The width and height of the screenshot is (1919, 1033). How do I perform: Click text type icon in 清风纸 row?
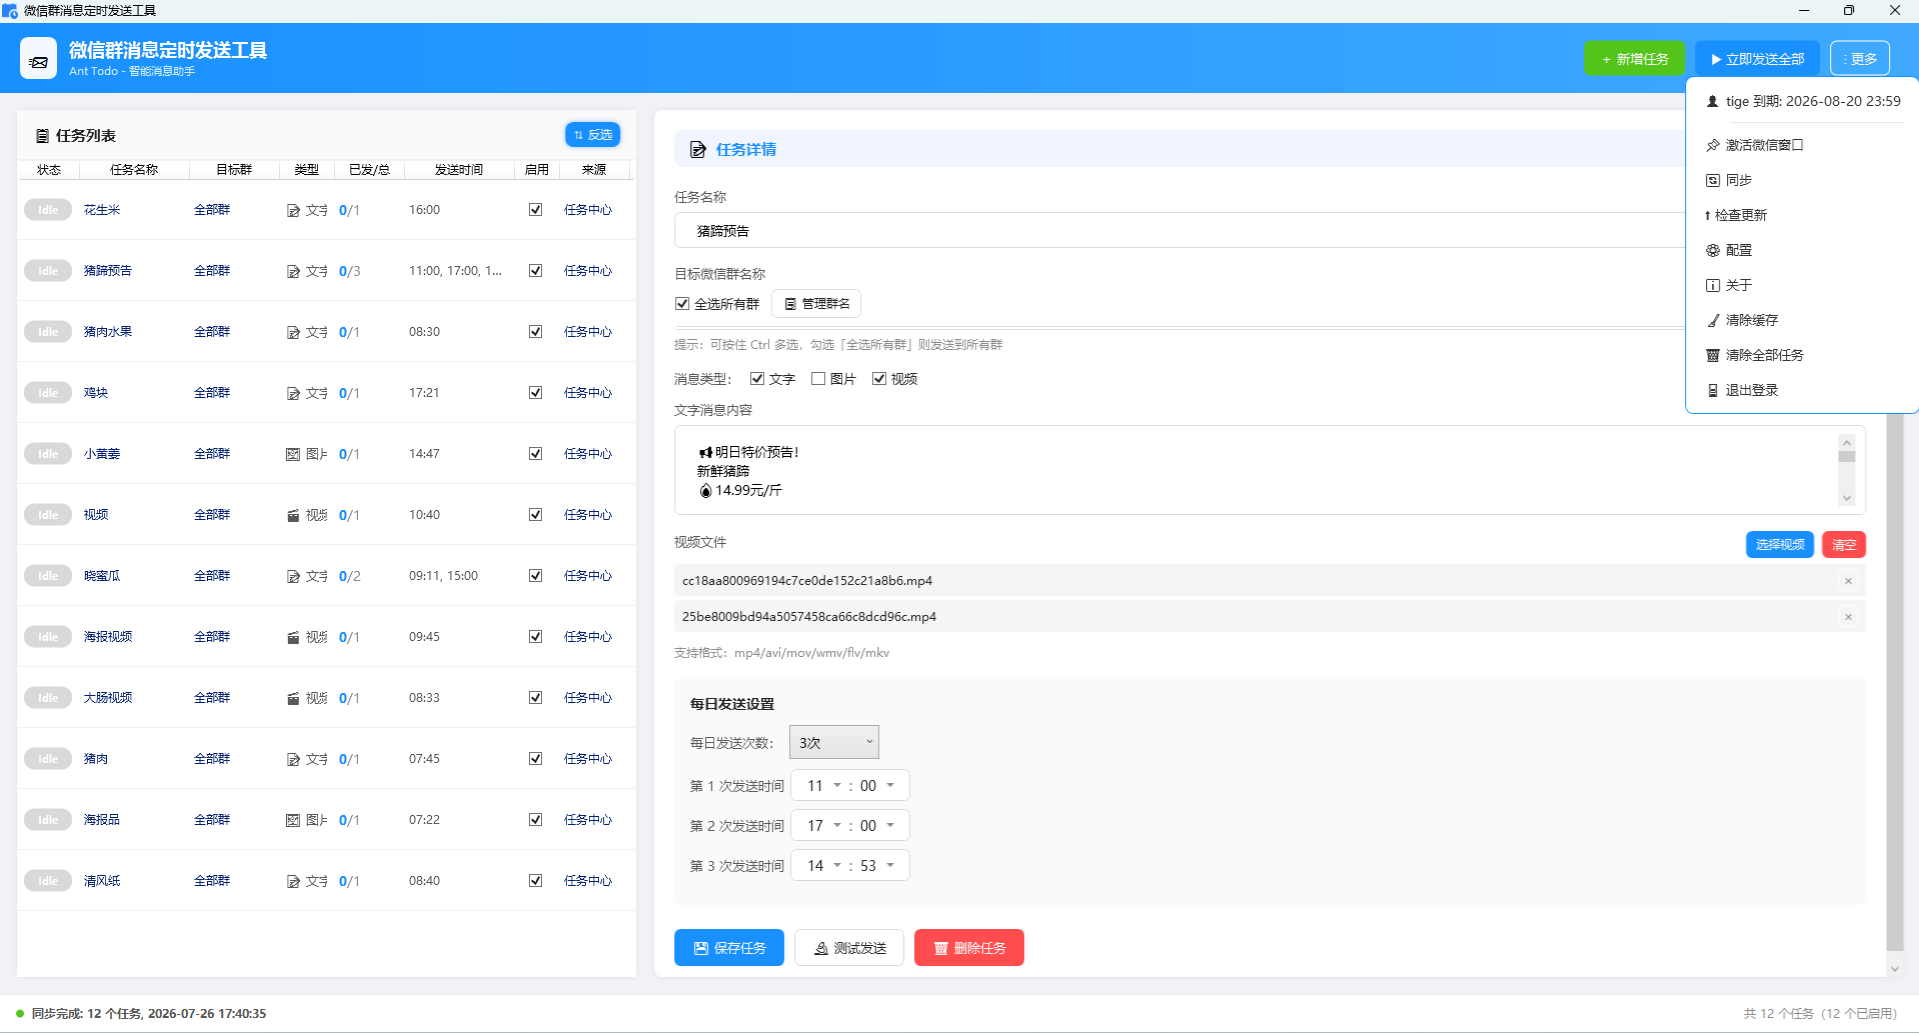coord(293,882)
